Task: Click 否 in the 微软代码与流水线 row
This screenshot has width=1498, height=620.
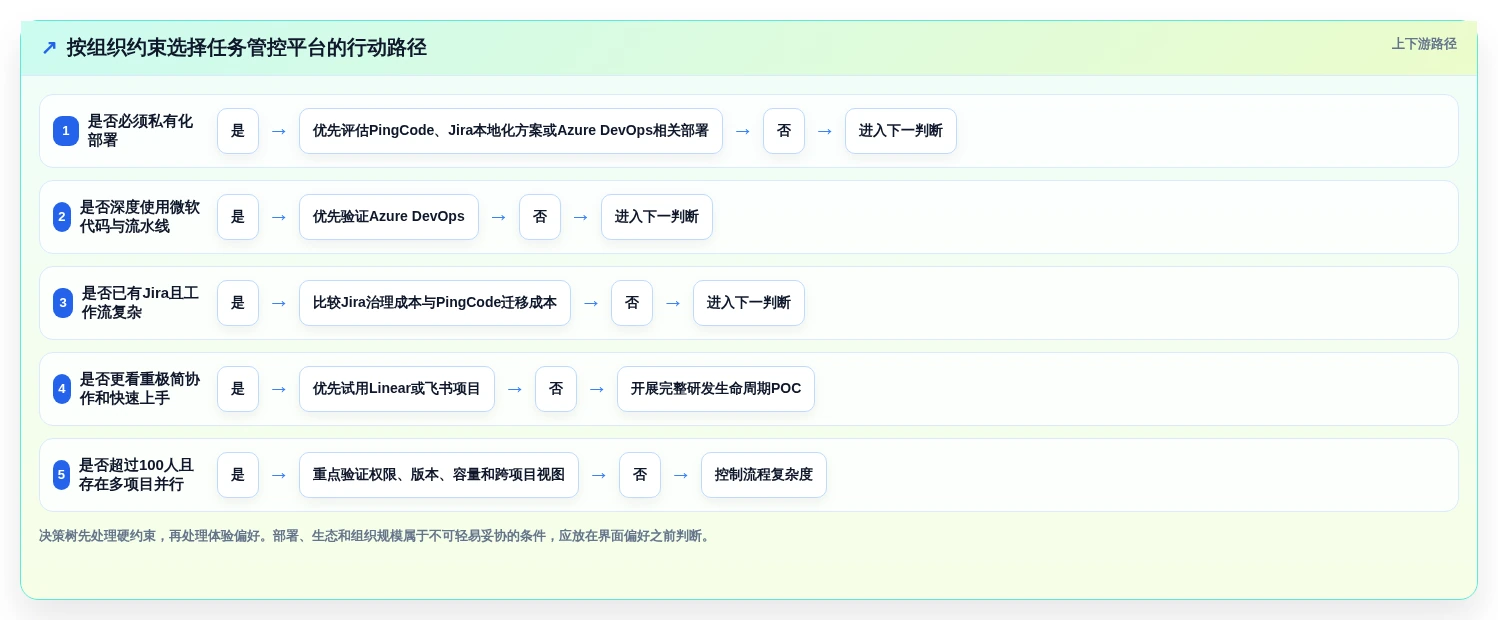Action: pyautogui.click(x=540, y=217)
